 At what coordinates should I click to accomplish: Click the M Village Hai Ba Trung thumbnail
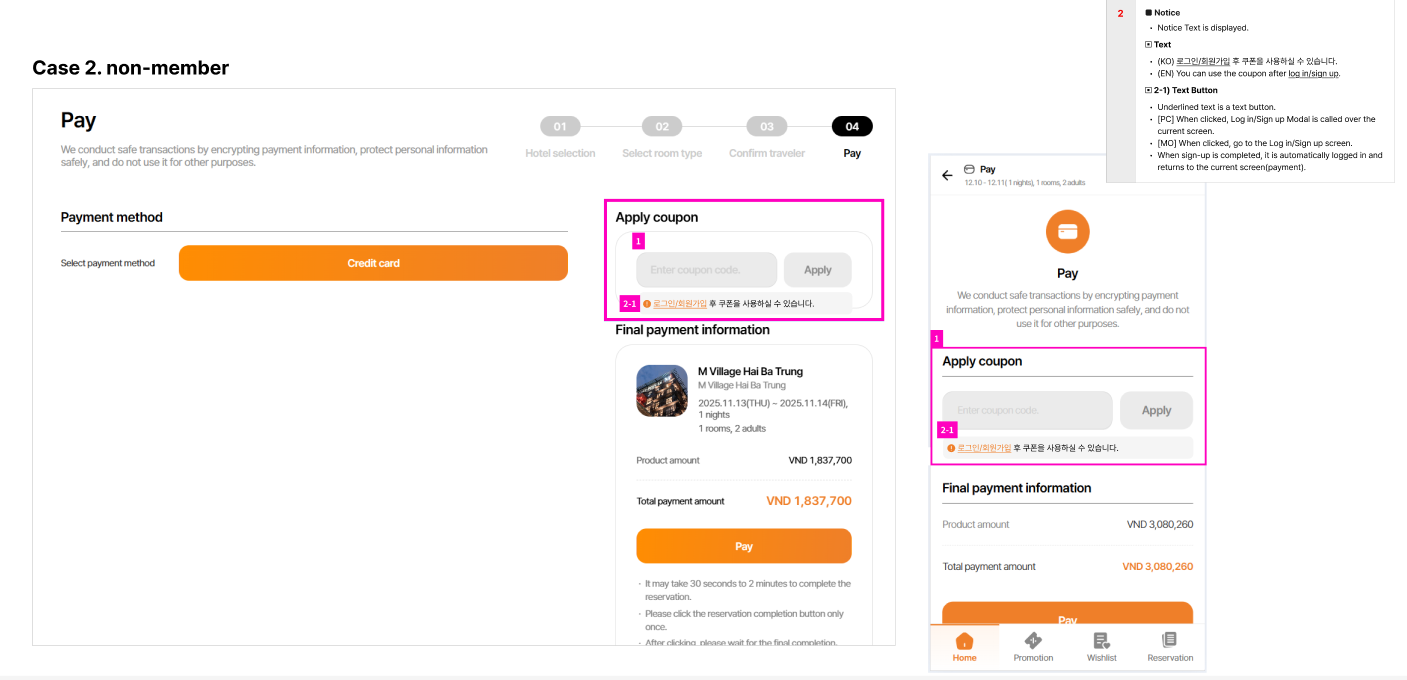point(662,390)
